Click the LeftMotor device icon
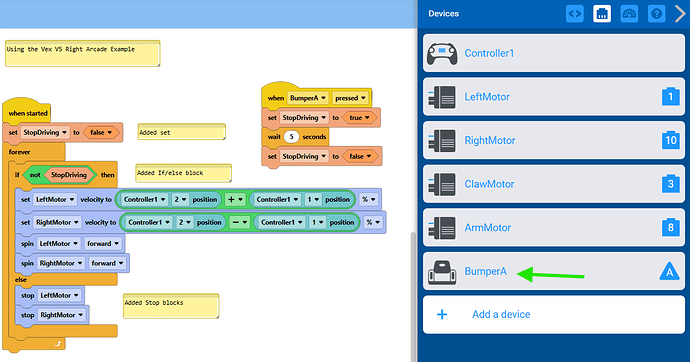690x362 pixels. click(x=442, y=97)
